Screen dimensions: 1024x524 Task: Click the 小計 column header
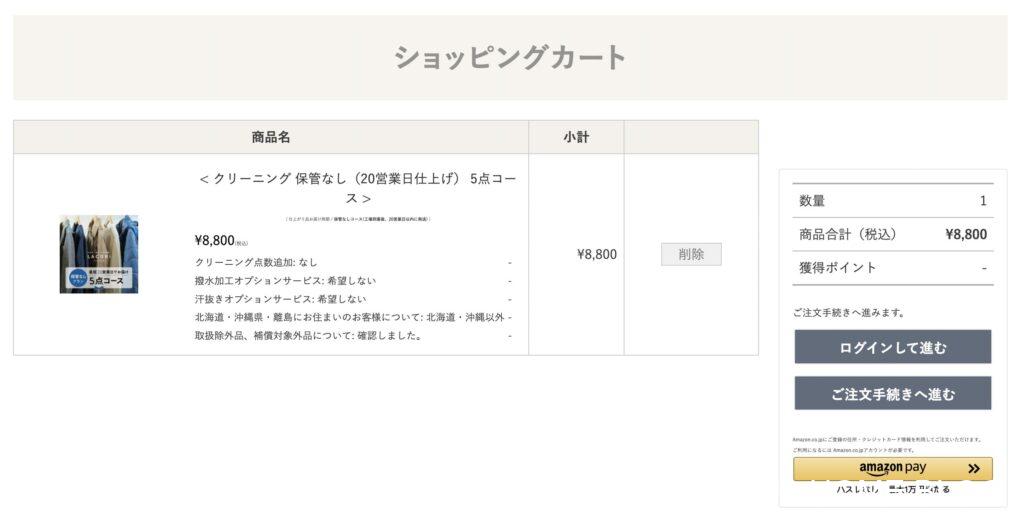(576, 137)
